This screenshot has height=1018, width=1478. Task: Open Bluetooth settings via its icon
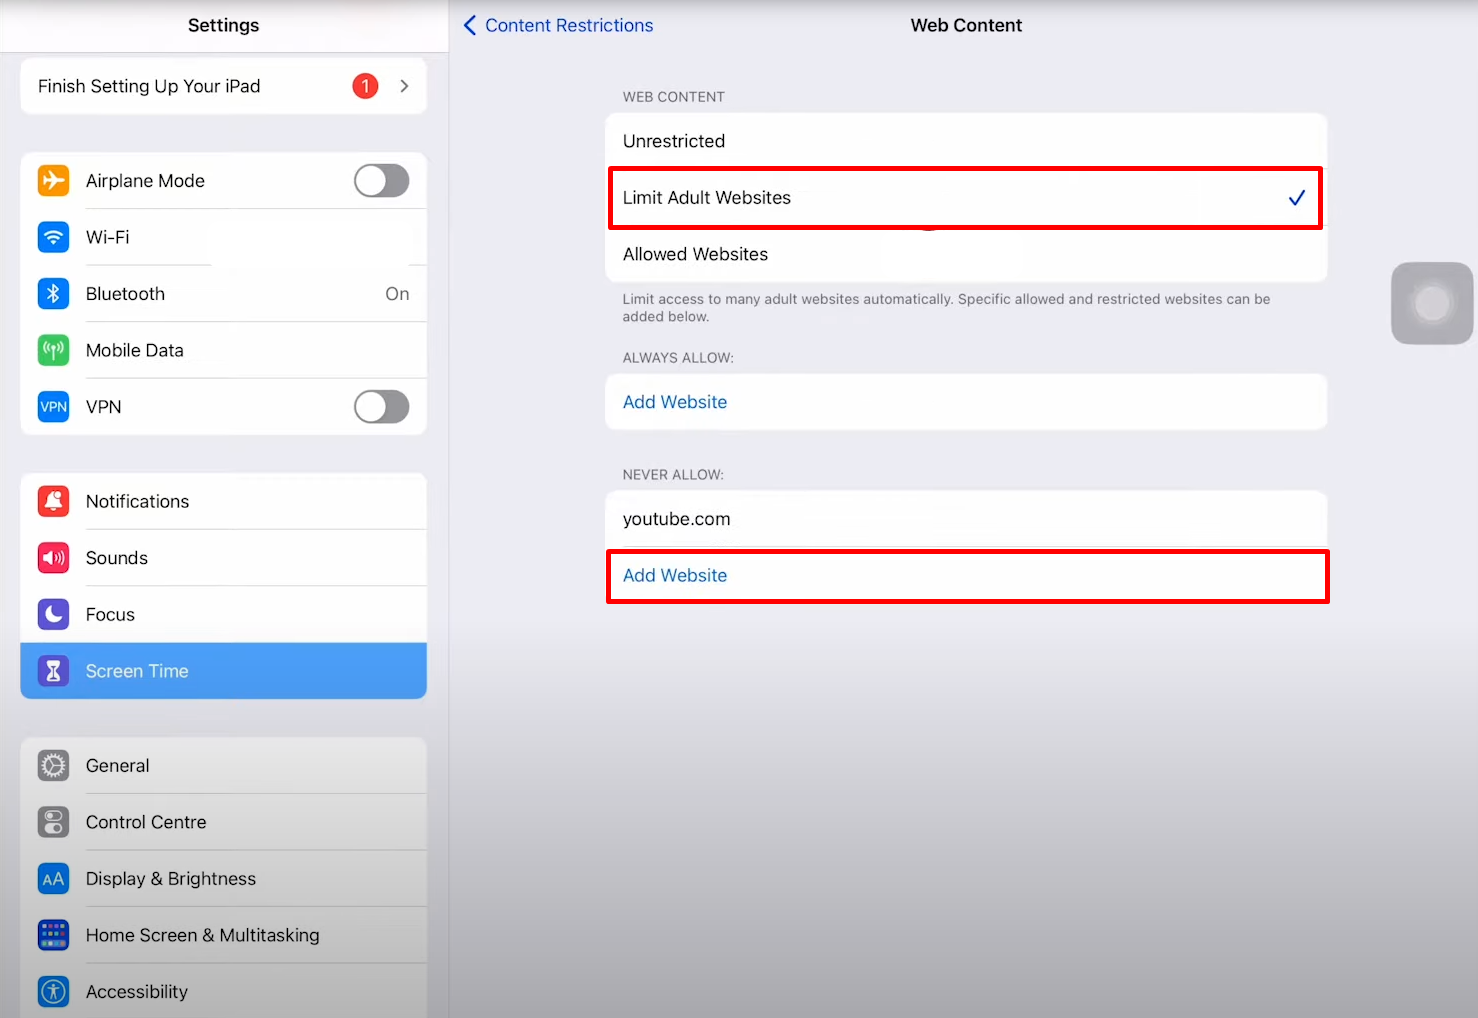point(54,294)
